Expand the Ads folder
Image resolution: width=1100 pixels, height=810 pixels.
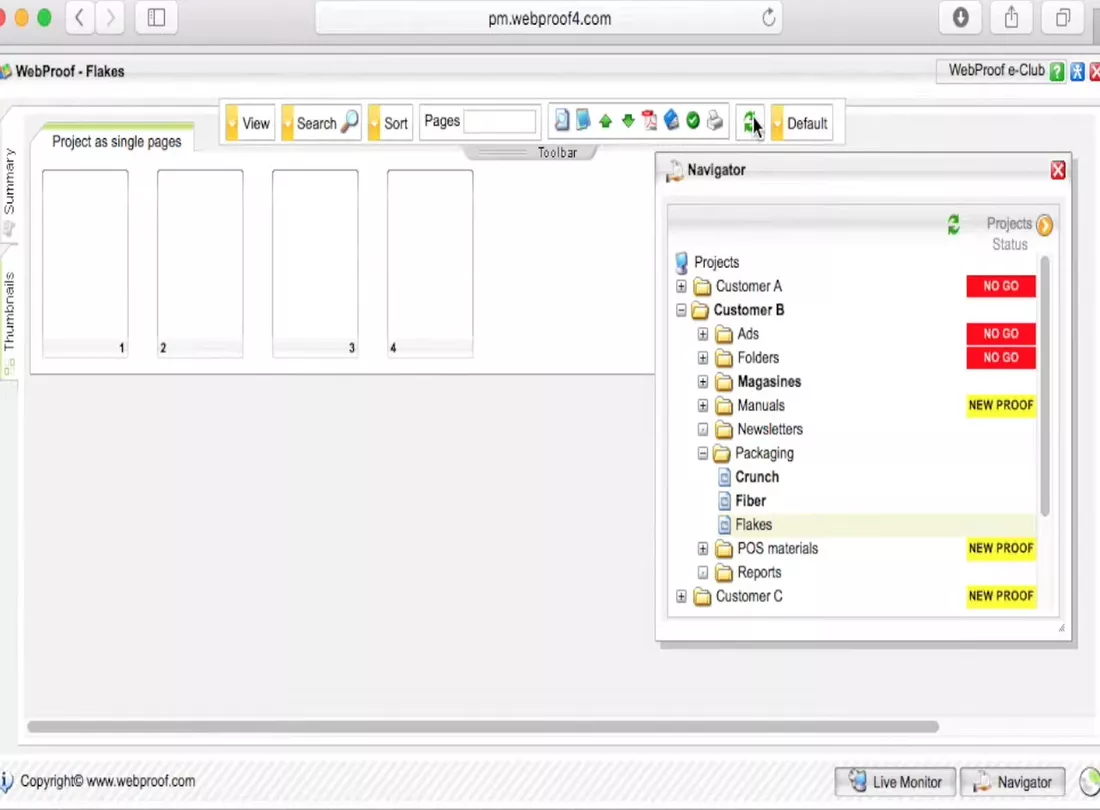coord(702,334)
